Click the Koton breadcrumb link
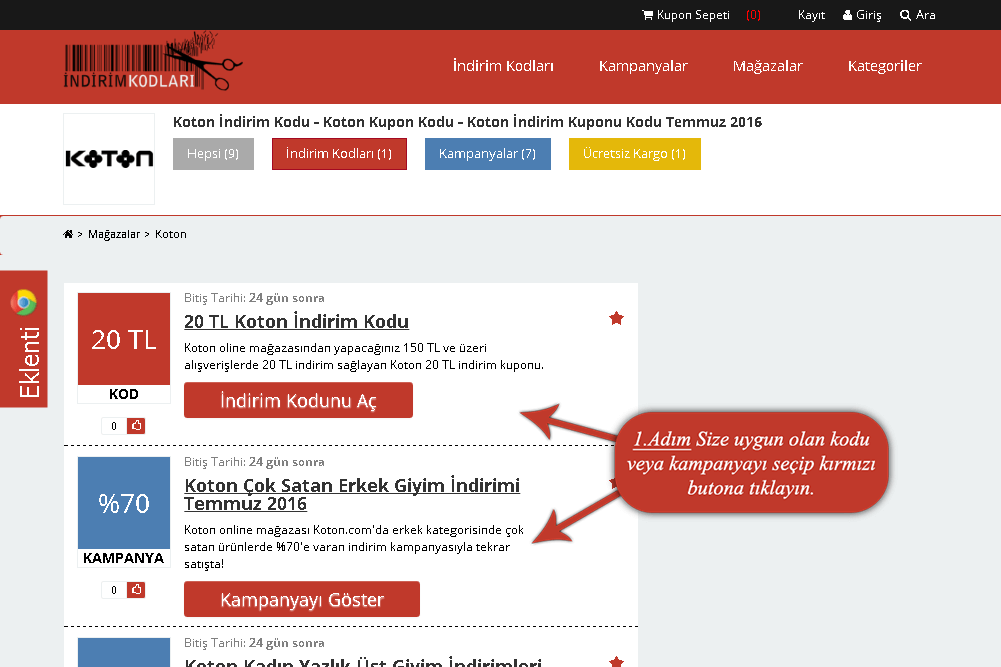The image size is (1001, 667). 170,234
